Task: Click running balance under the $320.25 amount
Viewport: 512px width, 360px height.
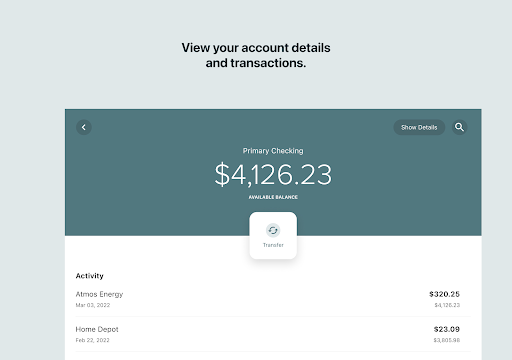Action: click(447, 305)
